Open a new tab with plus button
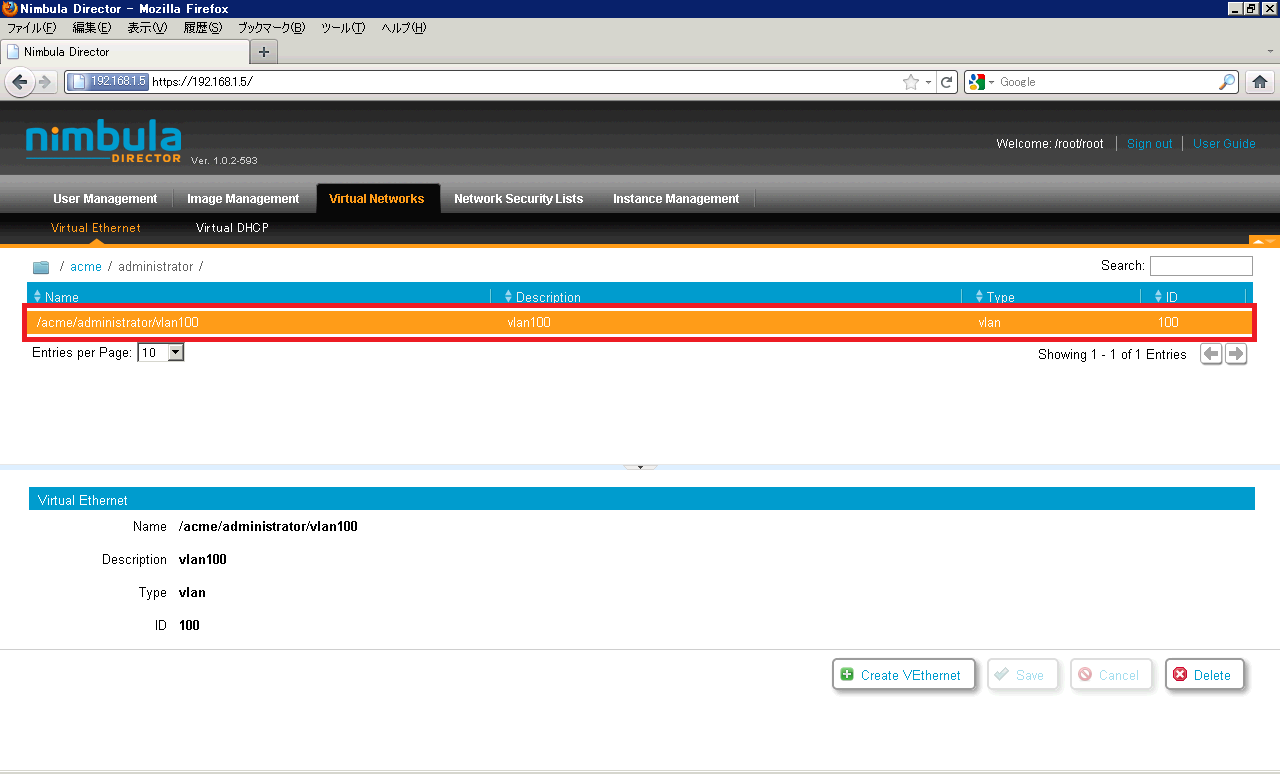 point(264,52)
